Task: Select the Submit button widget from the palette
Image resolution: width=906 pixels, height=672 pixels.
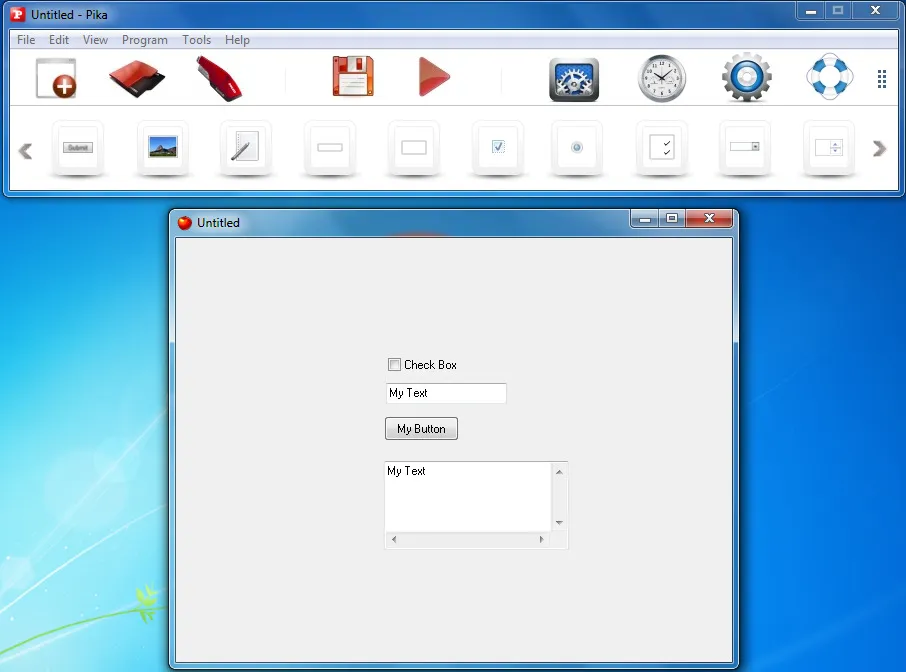Action: click(x=78, y=147)
